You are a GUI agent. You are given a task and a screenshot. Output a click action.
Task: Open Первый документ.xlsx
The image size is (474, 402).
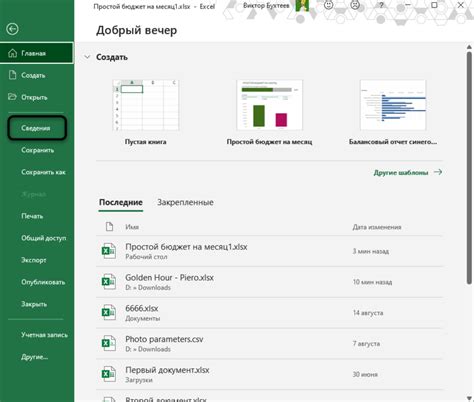pyautogui.click(x=269, y=374)
